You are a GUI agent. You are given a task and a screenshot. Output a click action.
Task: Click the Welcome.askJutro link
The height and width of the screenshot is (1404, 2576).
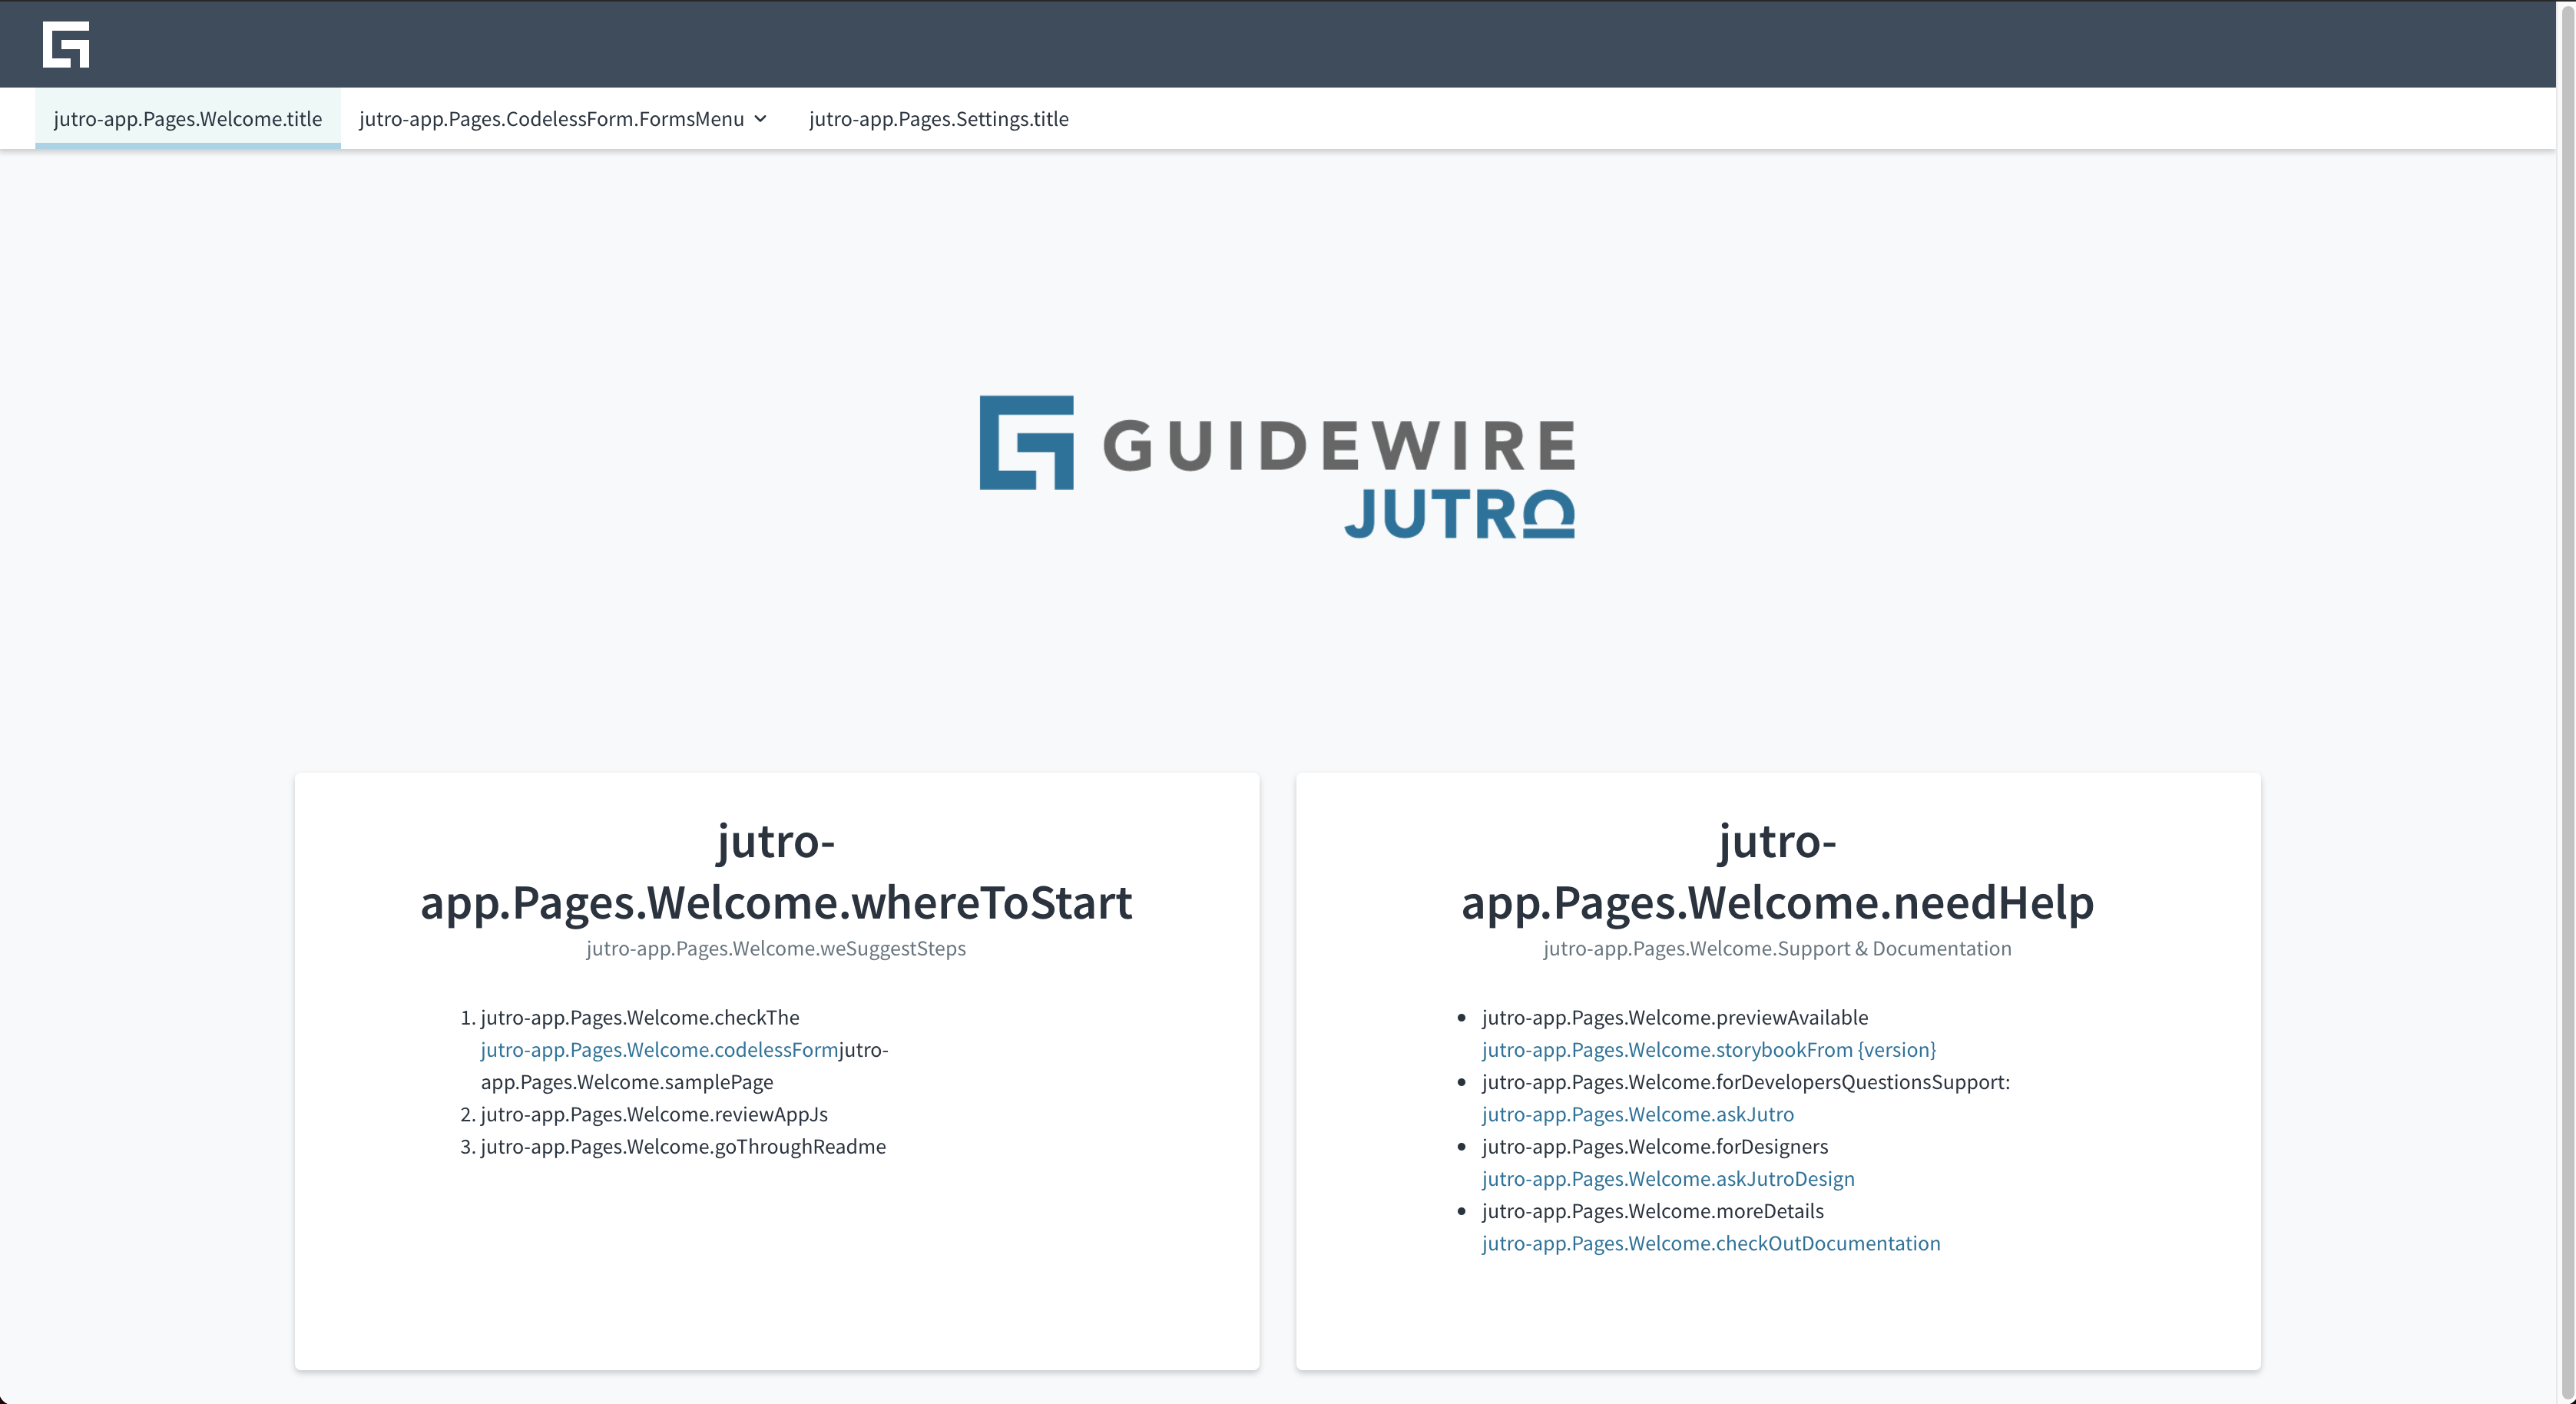coord(1637,1114)
